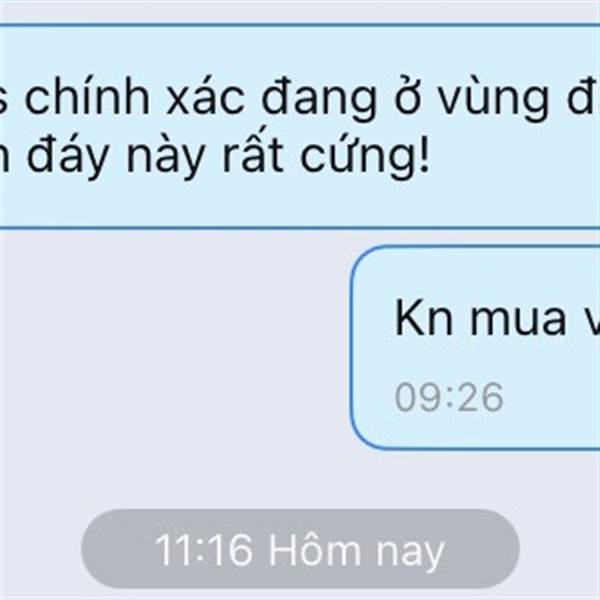This screenshot has width=600, height=600.
Task: Click the word 'Kn' in the lower bubble
Action: (x=424, y=318)
